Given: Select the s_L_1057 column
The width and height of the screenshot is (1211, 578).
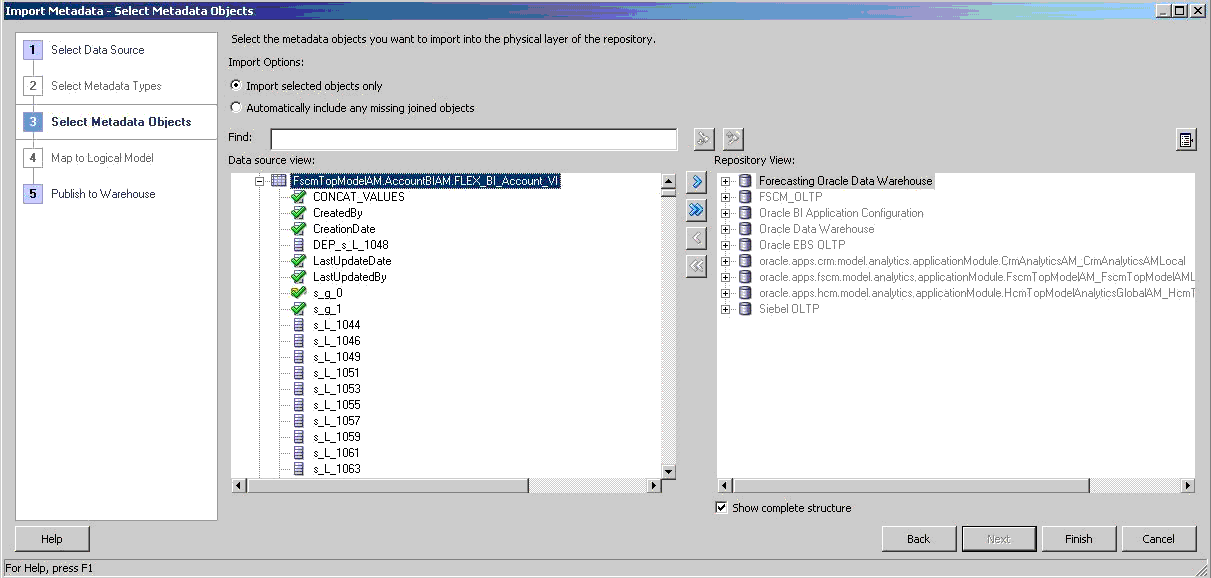Looking at the screenshot, I should tap(337, 421).
